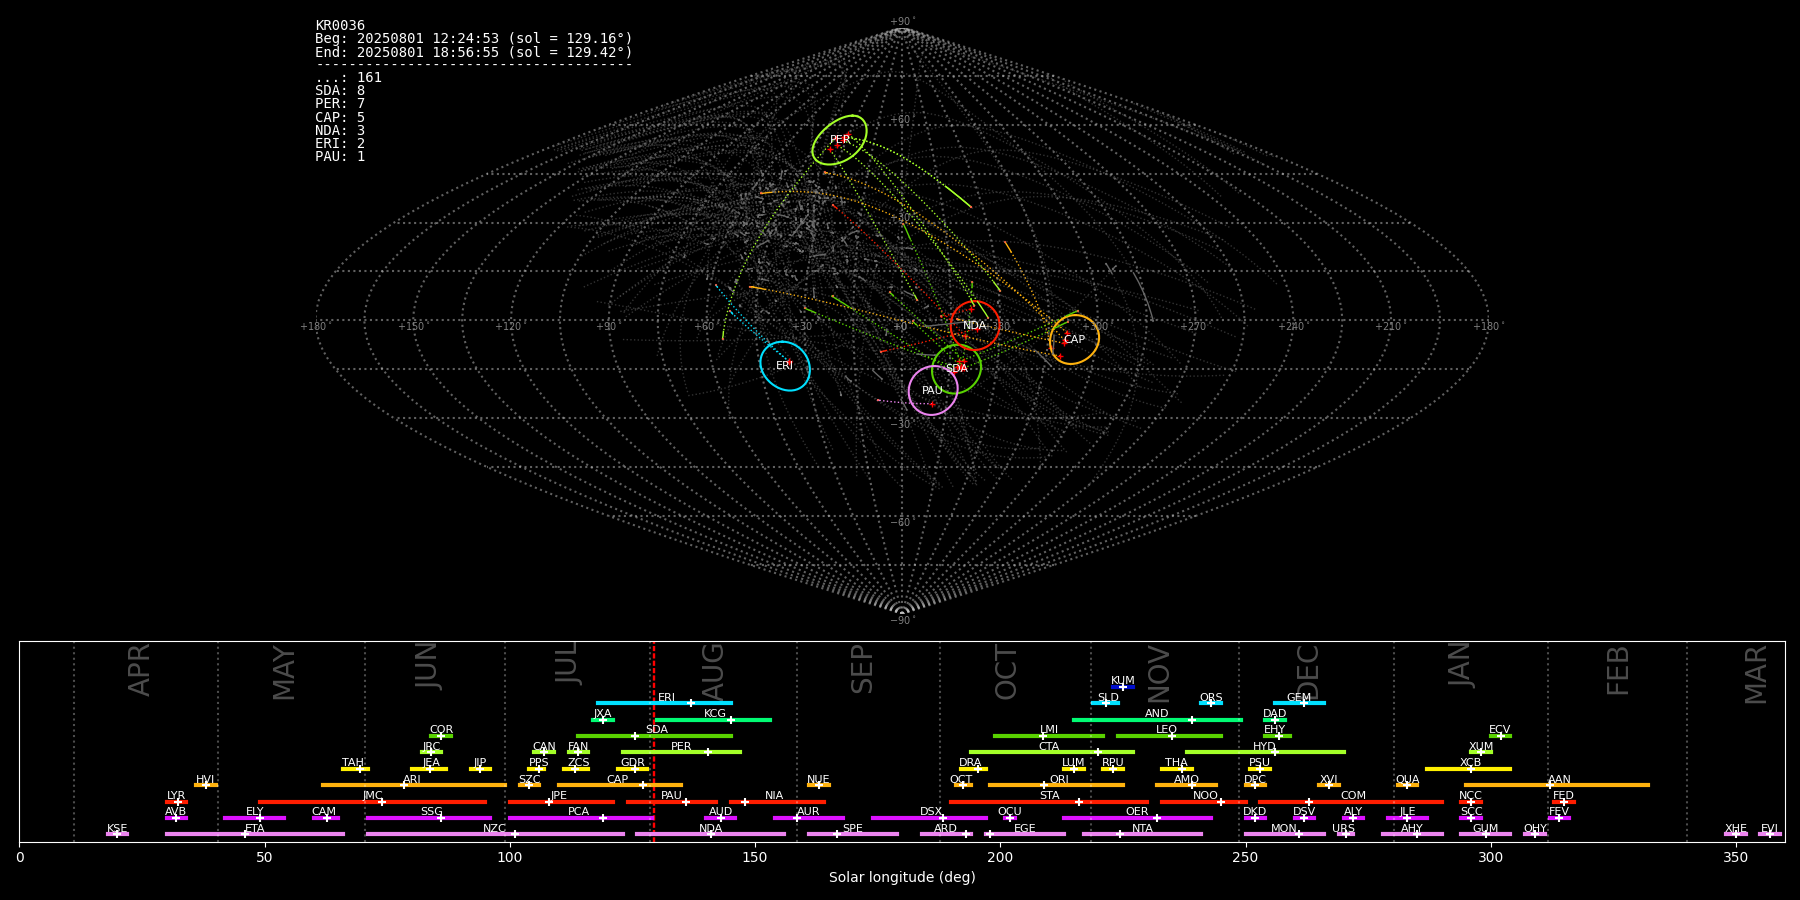Click the 150 tick label on the longitude axis
Image resolution: width=1800 pixels, height=900 pixels.
click(755, 857)
